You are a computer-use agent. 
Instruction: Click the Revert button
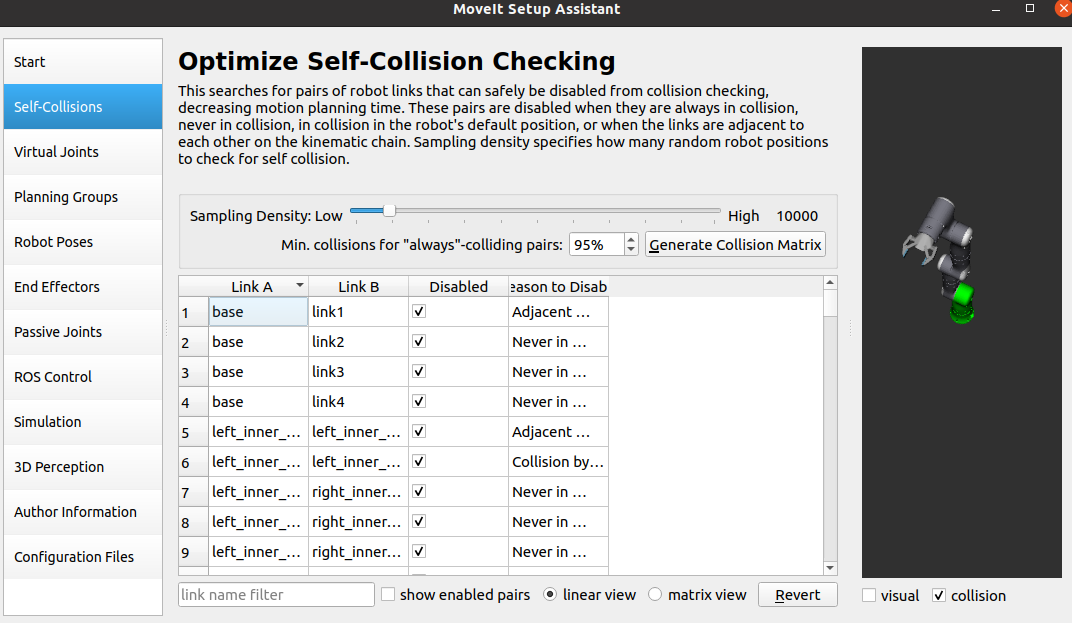798,595
